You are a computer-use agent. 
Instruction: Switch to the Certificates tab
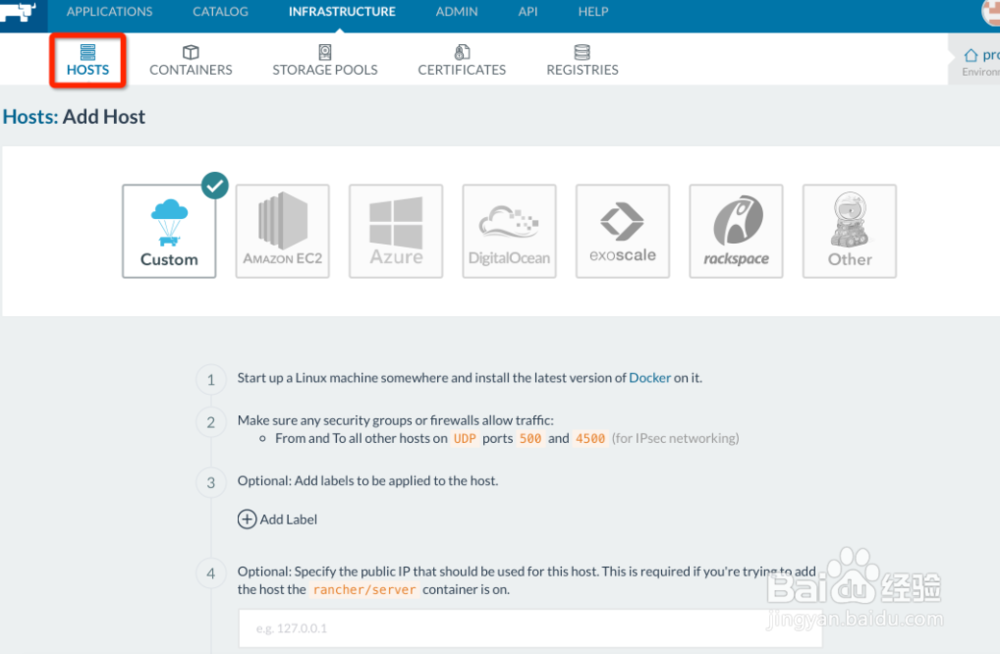coord(462,61)
